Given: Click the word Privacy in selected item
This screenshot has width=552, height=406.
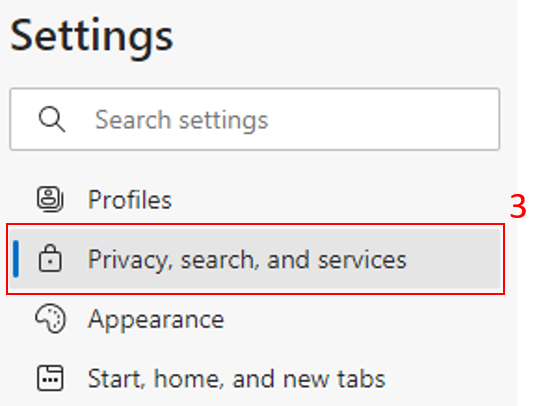Looking at the screenshot, I should point(130,261).
